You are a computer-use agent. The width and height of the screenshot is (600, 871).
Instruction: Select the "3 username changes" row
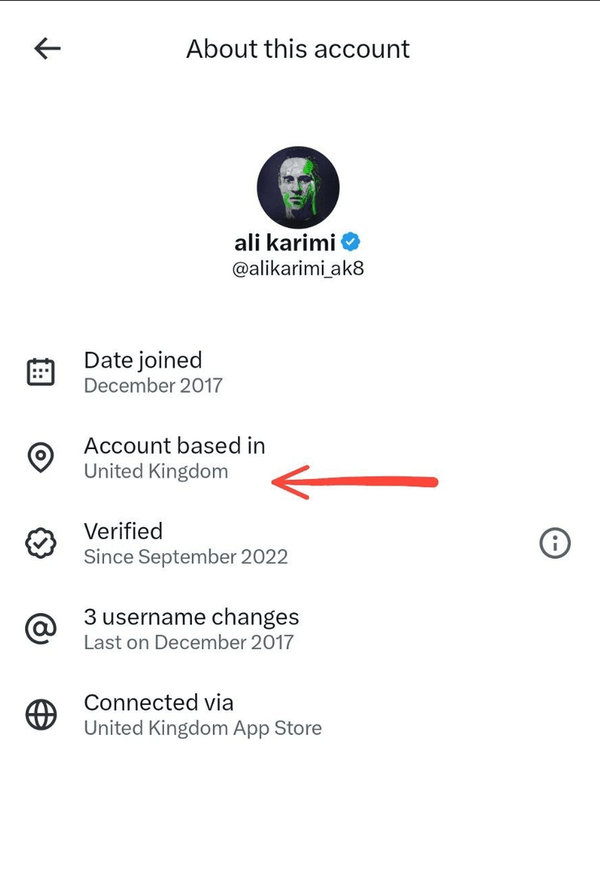tap(191, 617)
